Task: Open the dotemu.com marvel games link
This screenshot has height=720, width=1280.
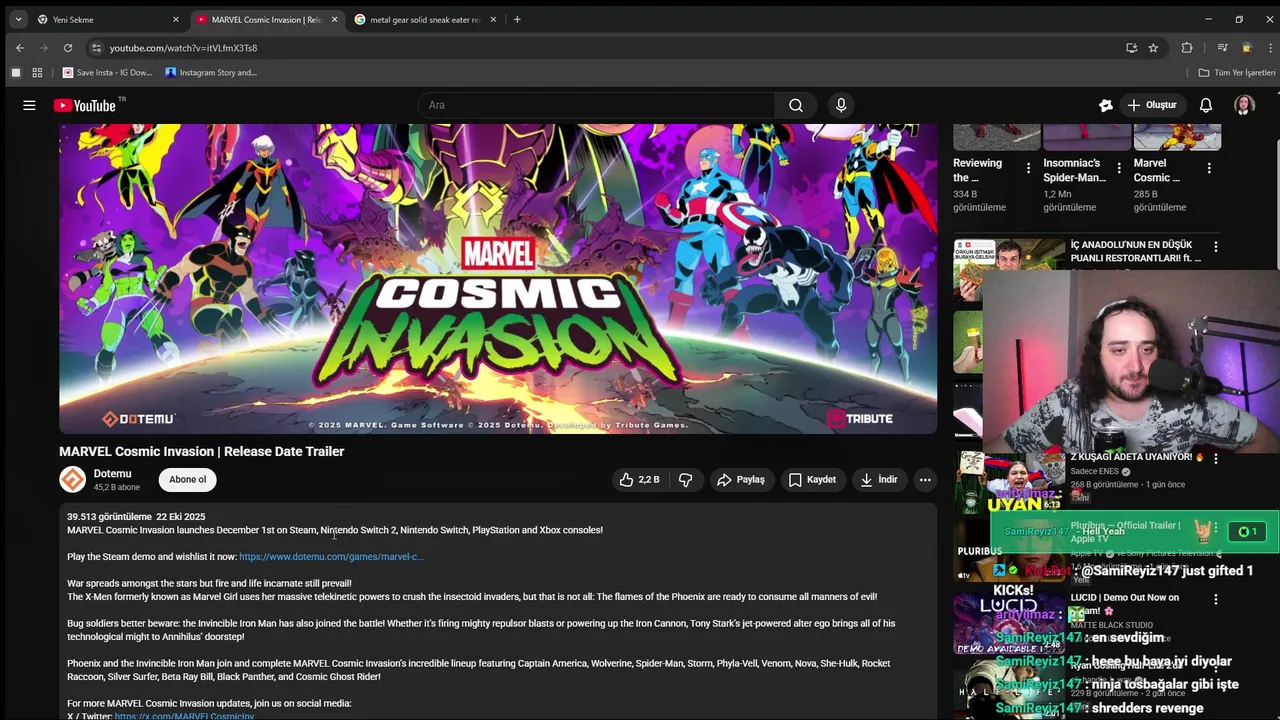Action: click(331, 557)
